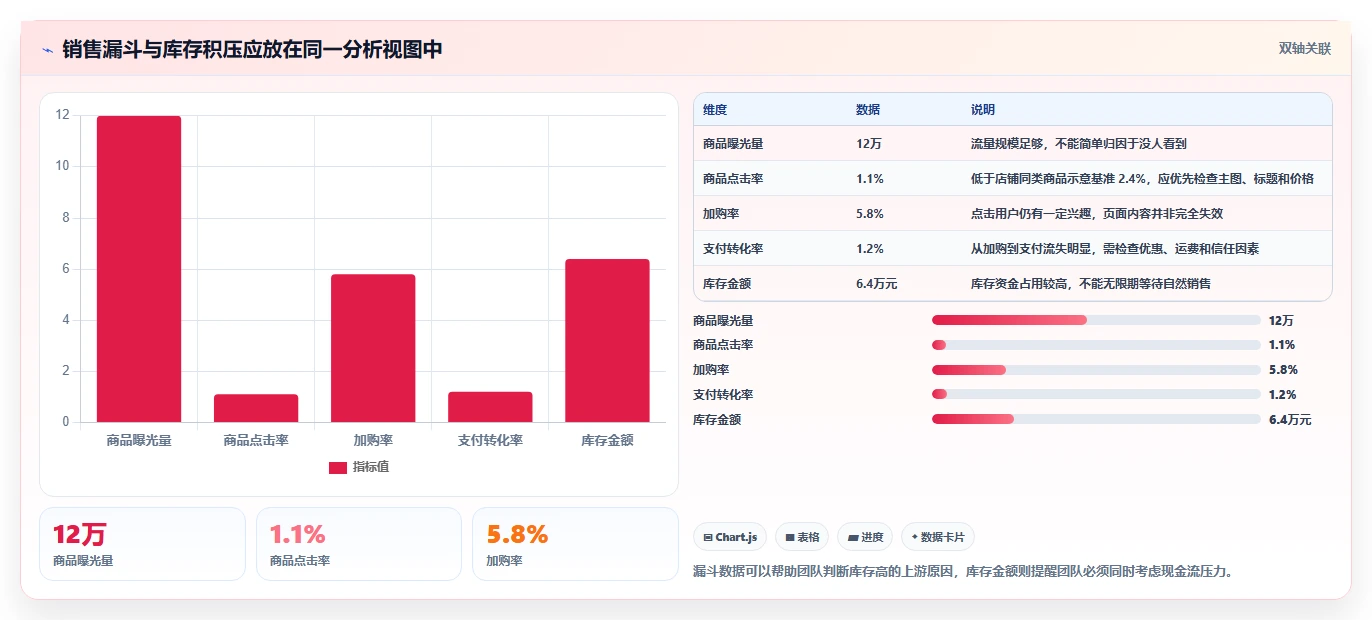Click the page title 销售漏斗与库存积压应放在同一分析视图中
Image resolution: width=1372 pixels, height=620 pixels.
tap(252, 50)
